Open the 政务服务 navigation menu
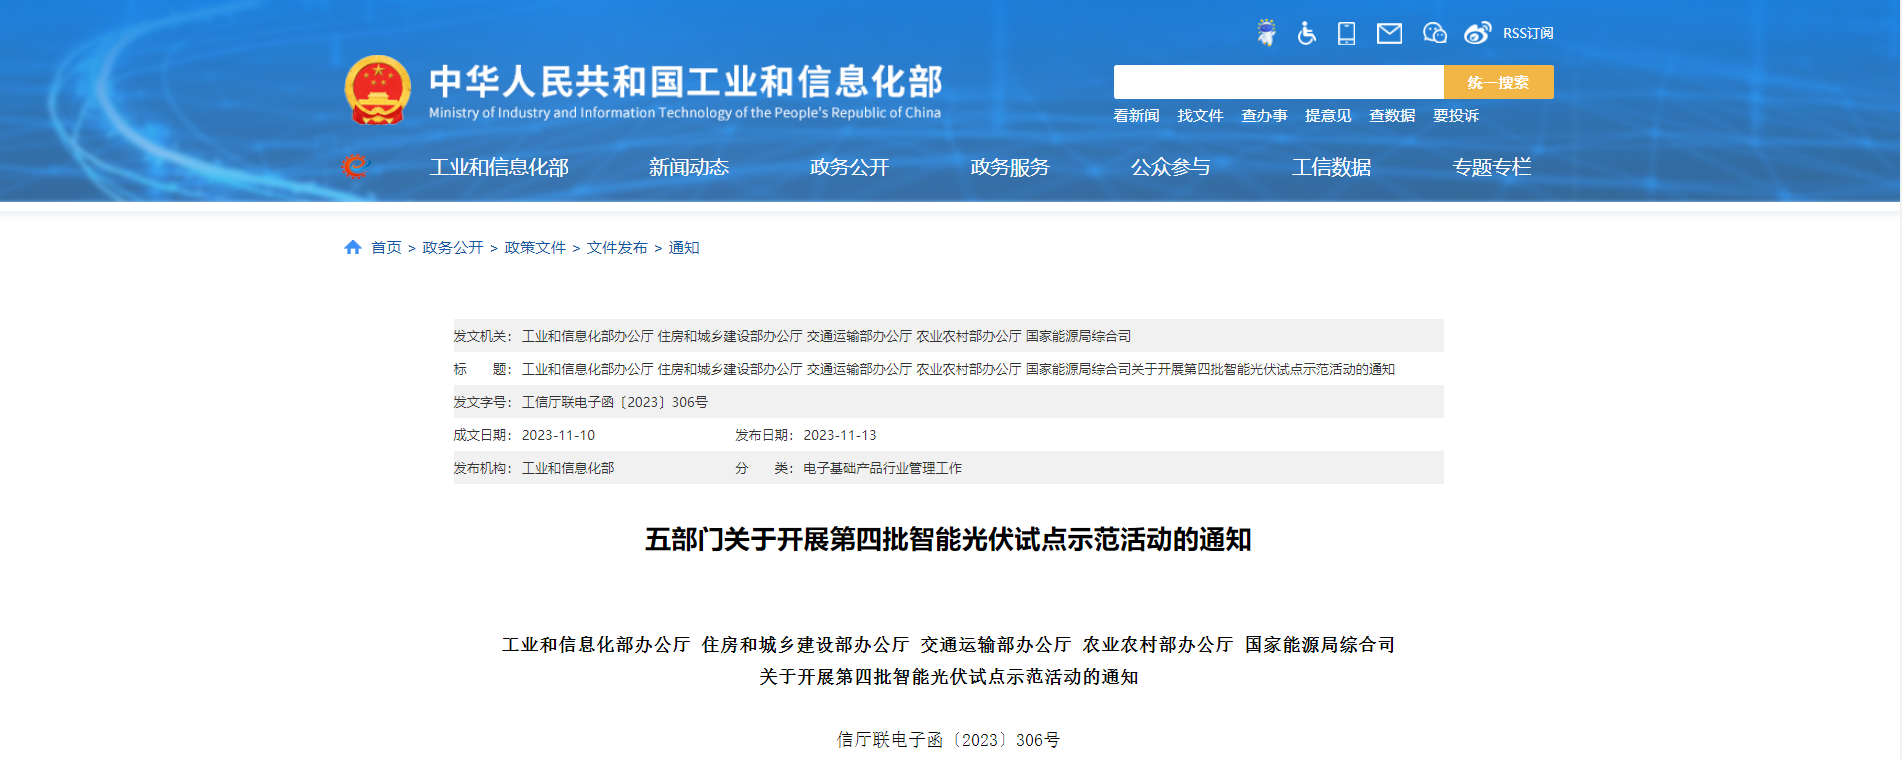This screenshot has width=1902, height=759. coord(1009,167)
